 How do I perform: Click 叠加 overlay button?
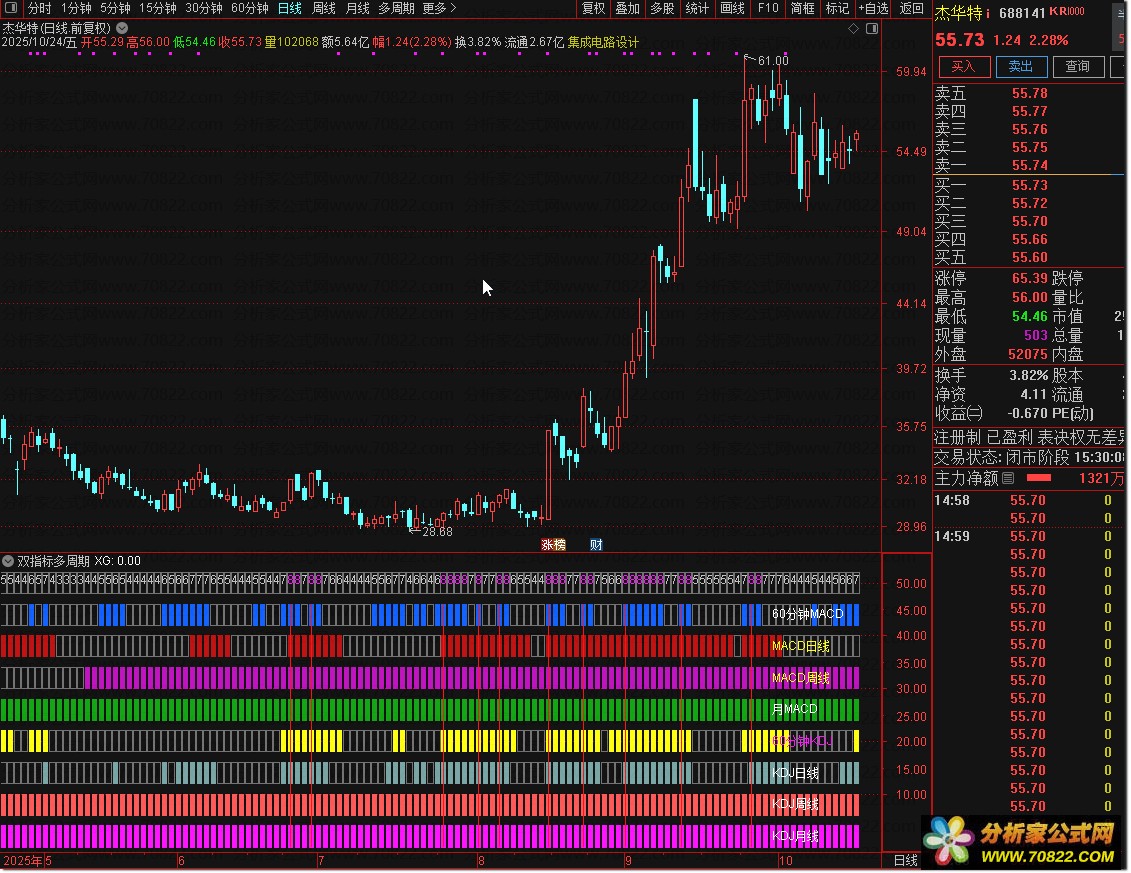[x=628, y=8]
